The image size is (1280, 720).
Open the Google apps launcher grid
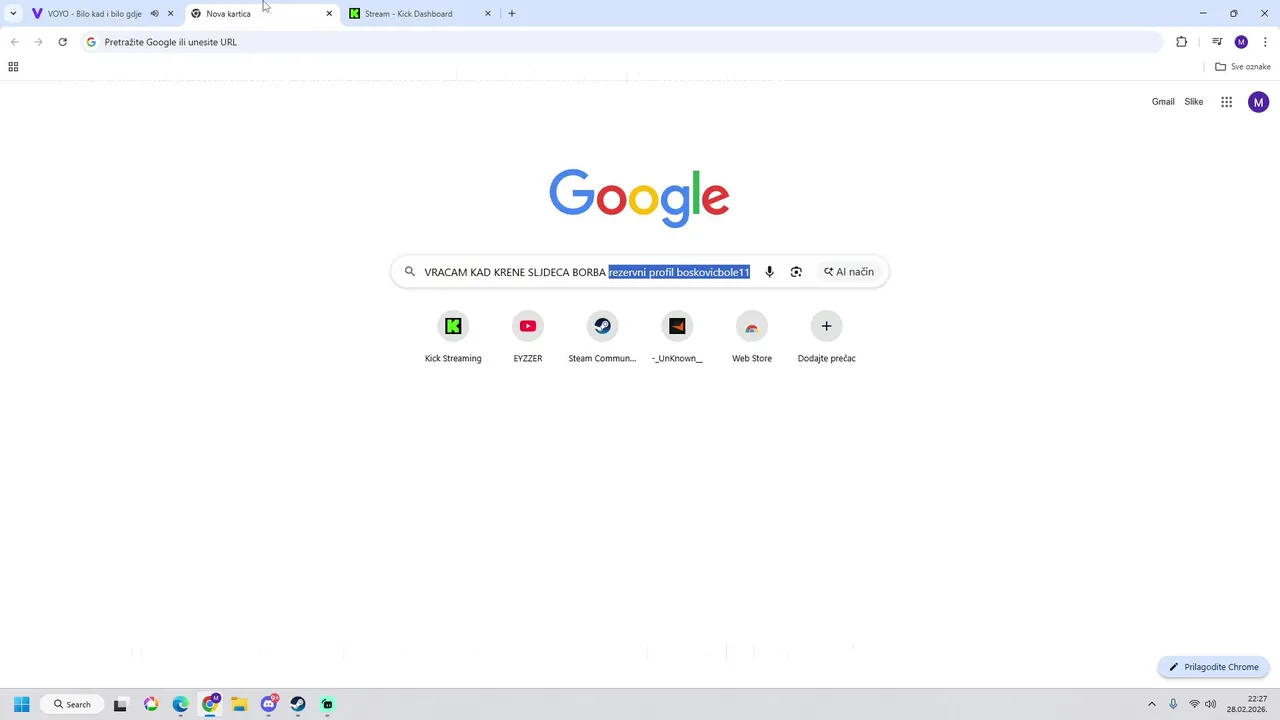(1227, 102)
